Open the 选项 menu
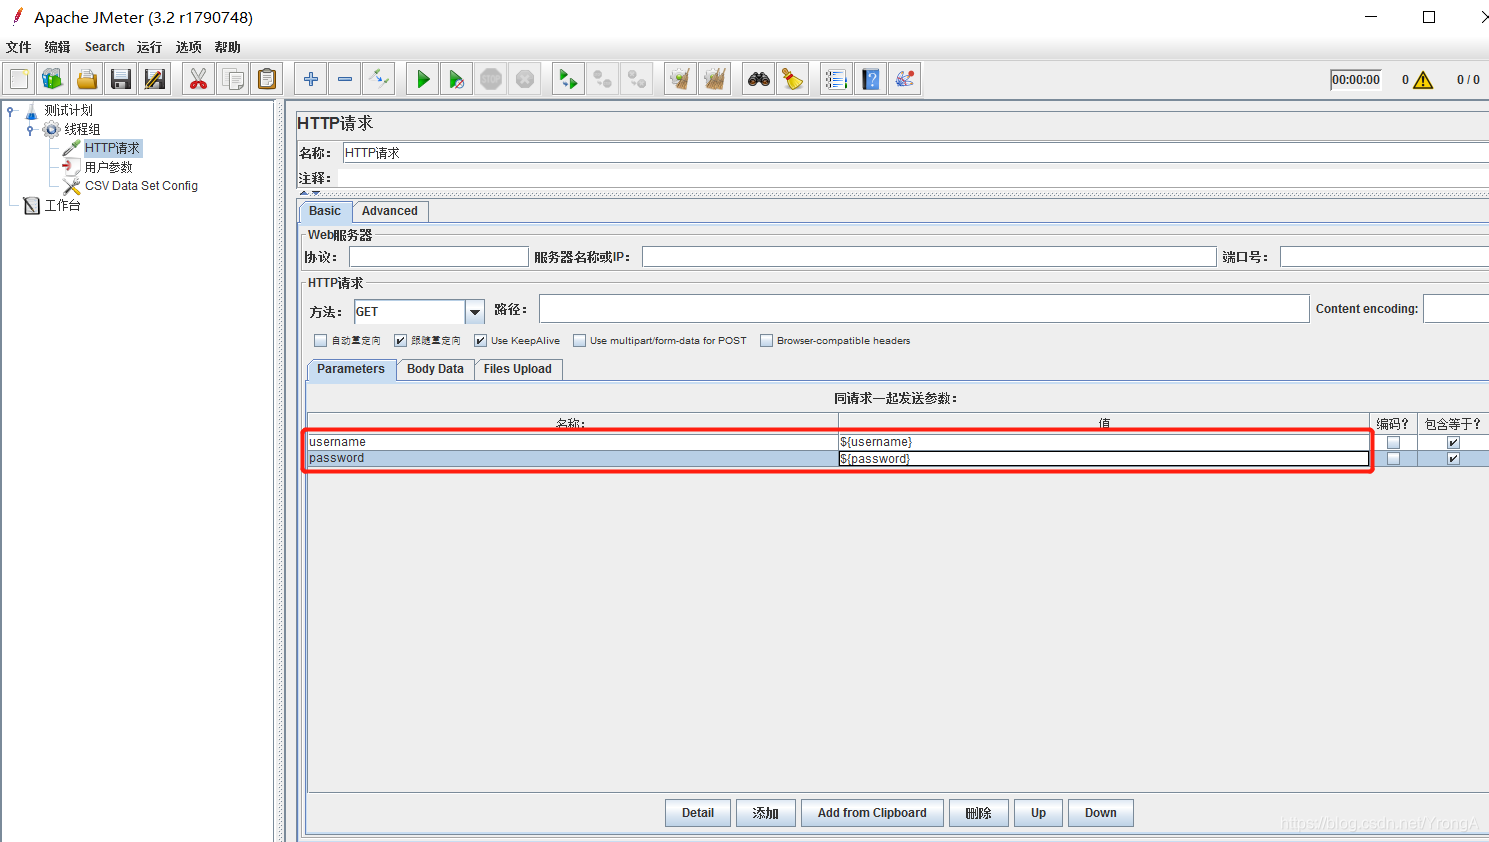Image resolution: width=1489 pixels, height=842 pixels. (x=188, y=47)
